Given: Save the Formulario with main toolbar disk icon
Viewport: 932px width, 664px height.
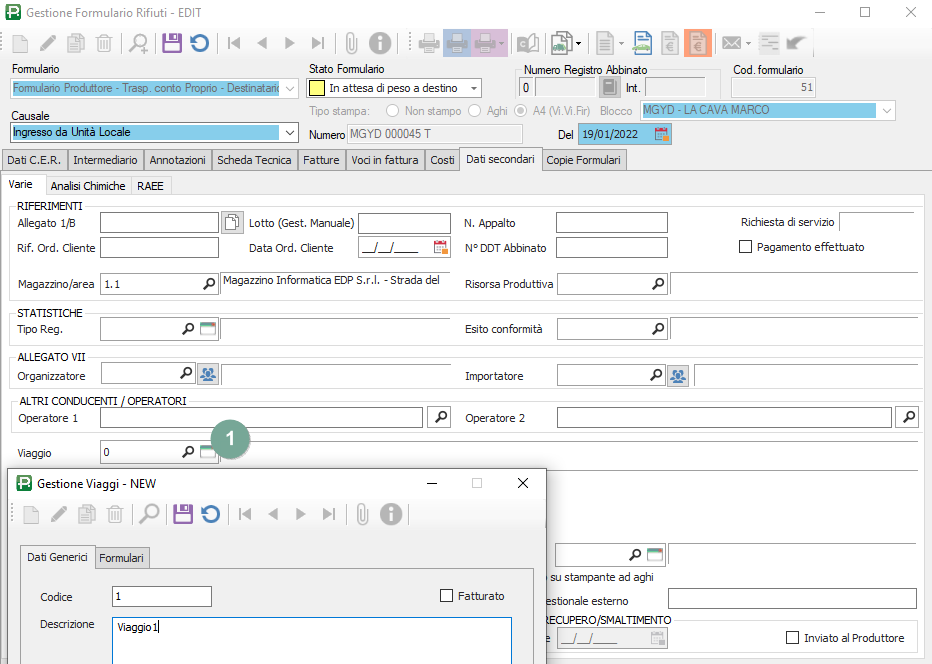Looking at the screenshot, I should [x=171, y=43].
